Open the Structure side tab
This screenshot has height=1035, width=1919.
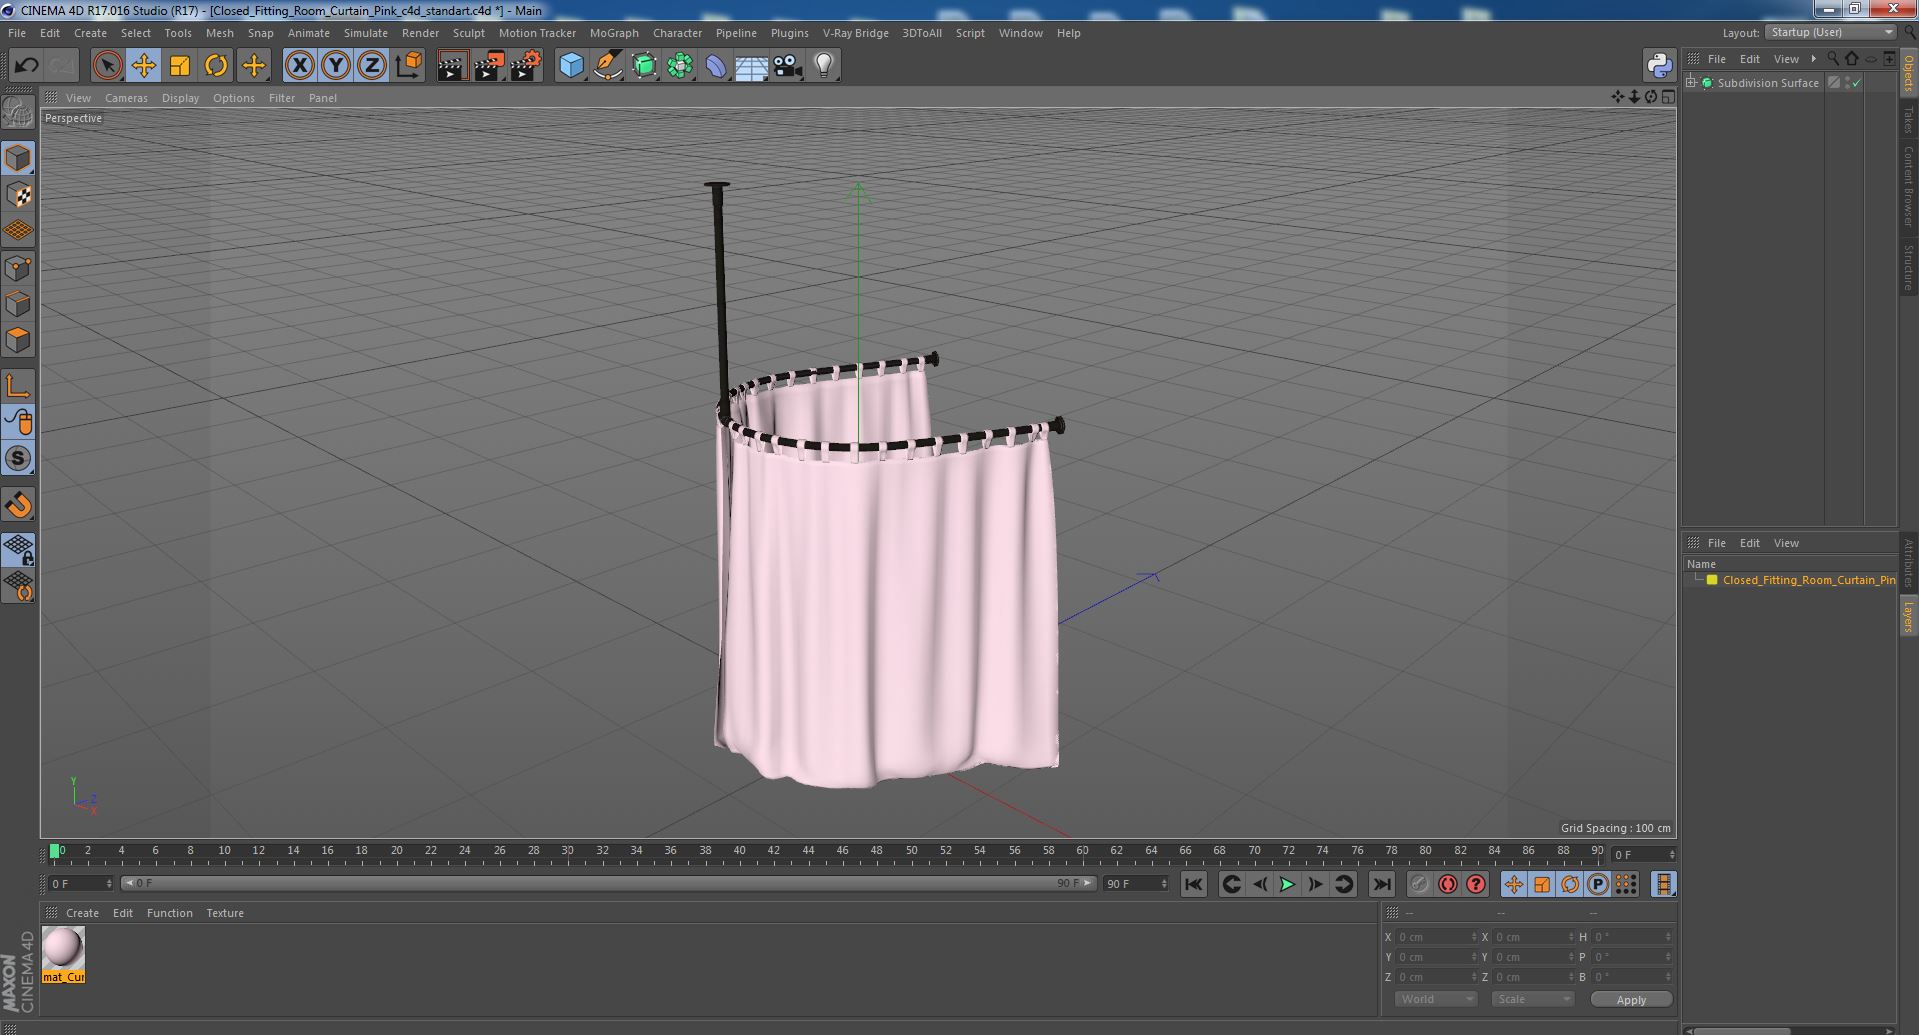click(1908, 267)
